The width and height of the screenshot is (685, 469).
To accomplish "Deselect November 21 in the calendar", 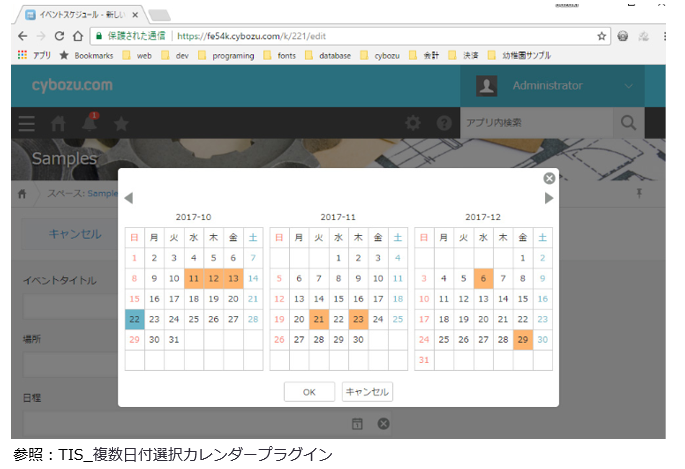I will [x=319, y=319].
